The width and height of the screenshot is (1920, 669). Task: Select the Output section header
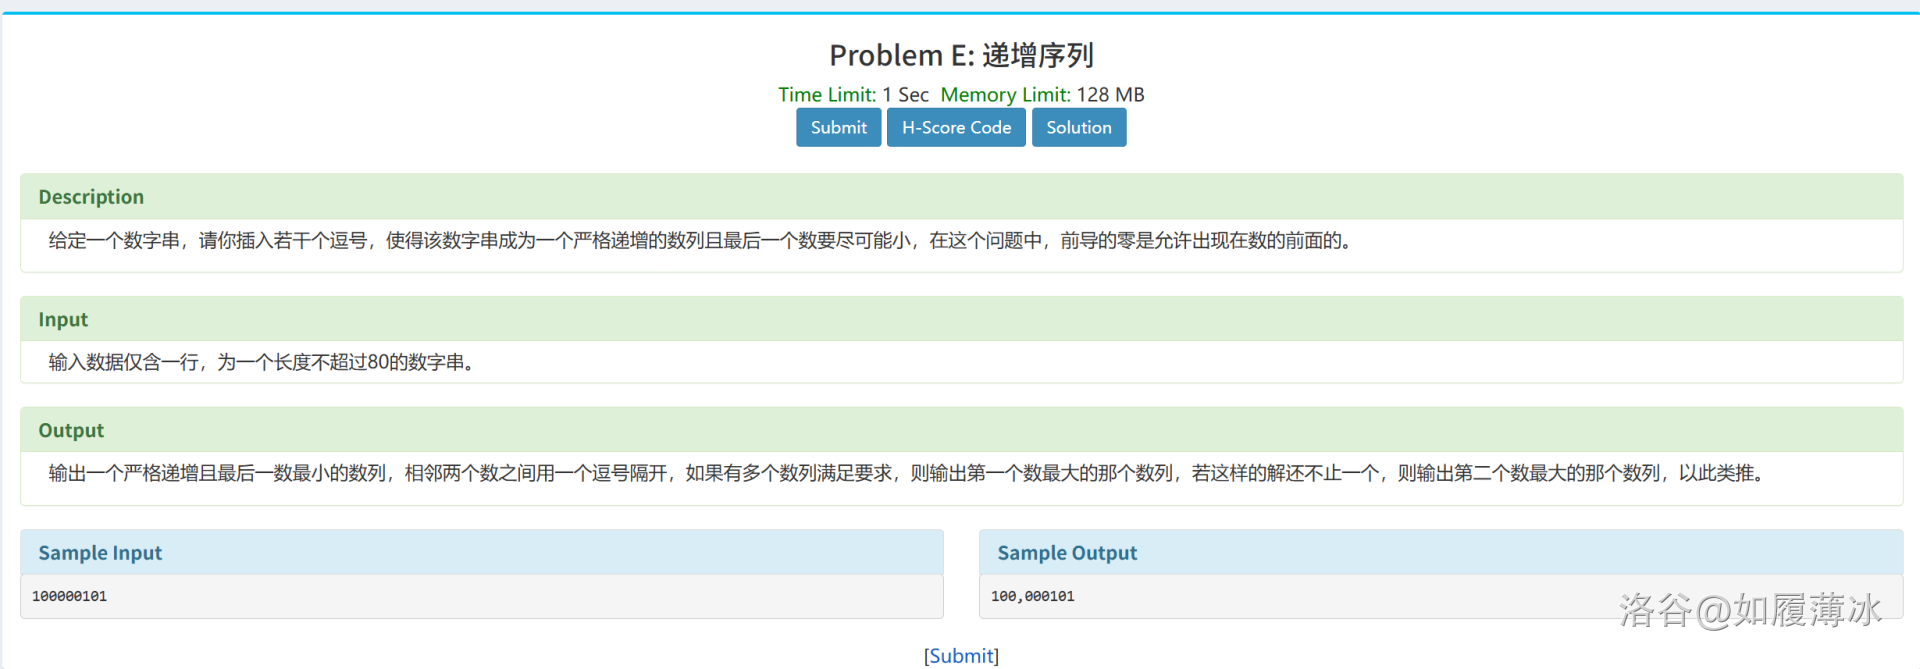(71, 431)
